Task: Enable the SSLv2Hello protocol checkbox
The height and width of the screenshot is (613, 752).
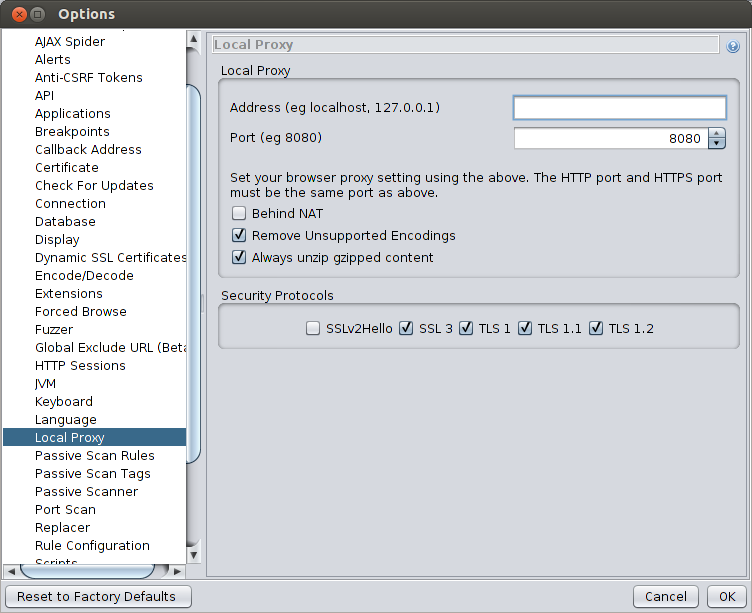Action: tap(313, 328)
